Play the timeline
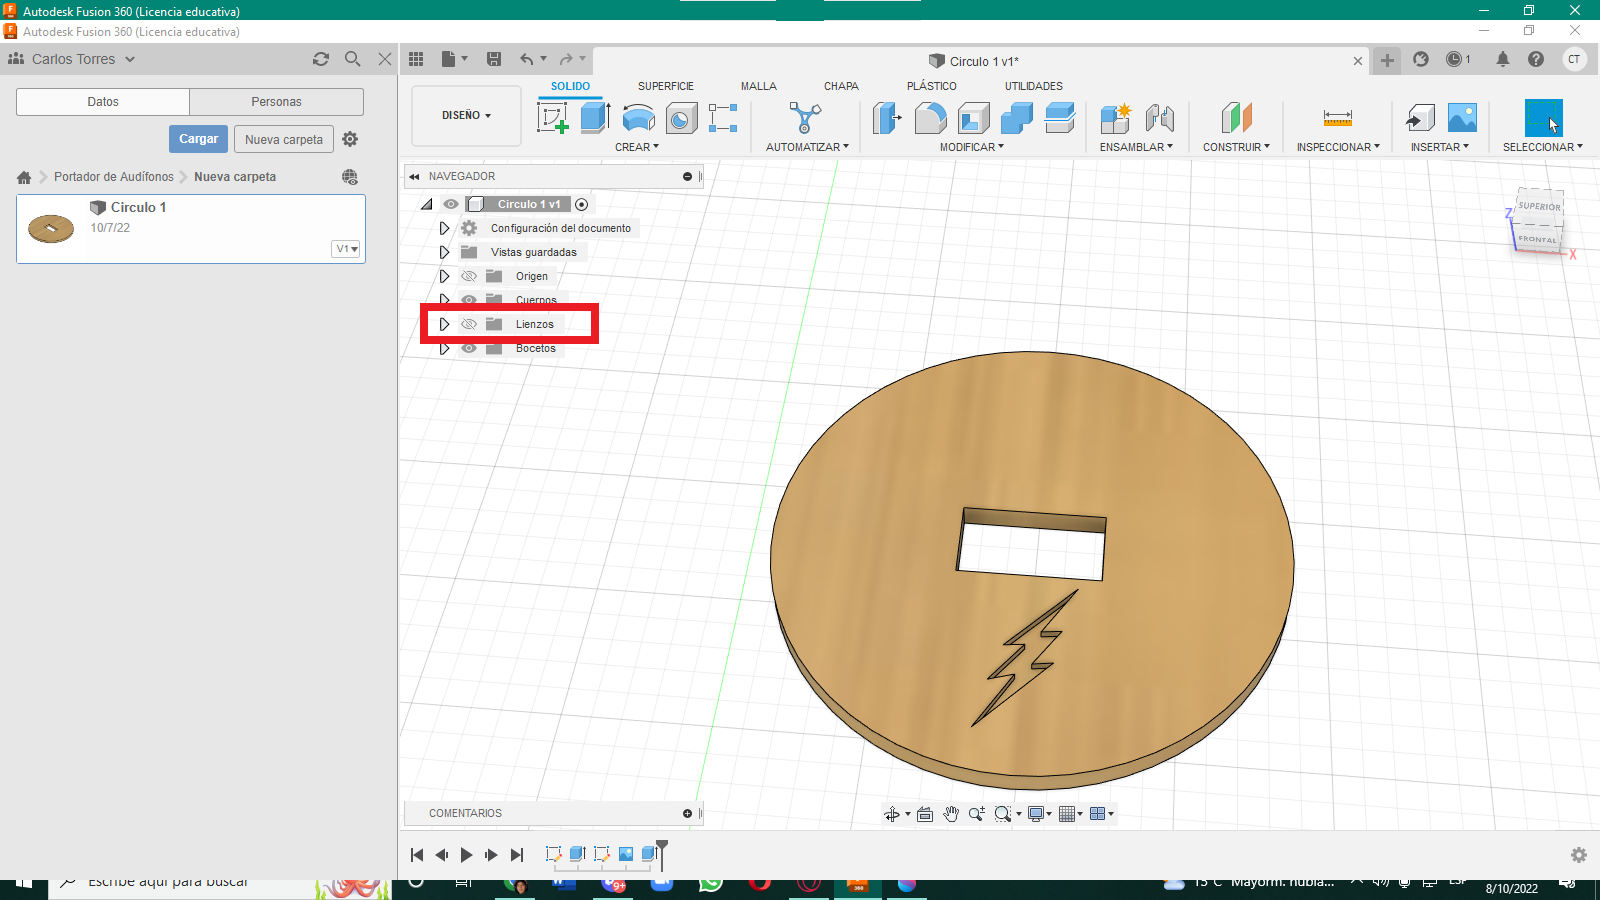1600x900 pixels. click(x=467, y=855)
